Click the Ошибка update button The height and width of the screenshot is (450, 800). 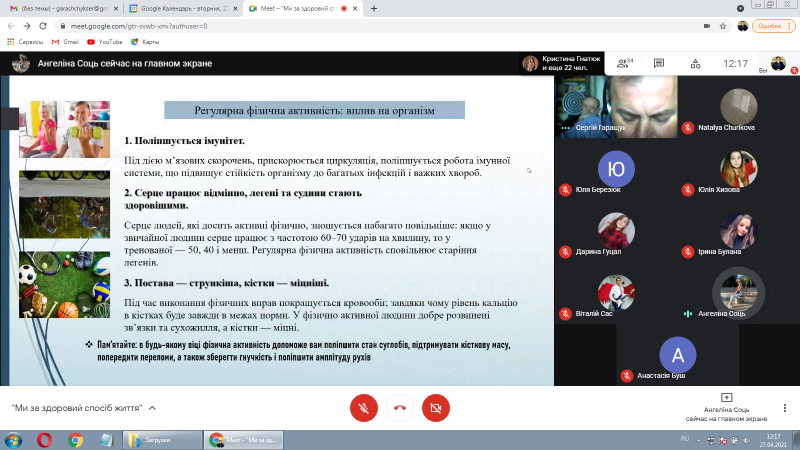(773, 26)
